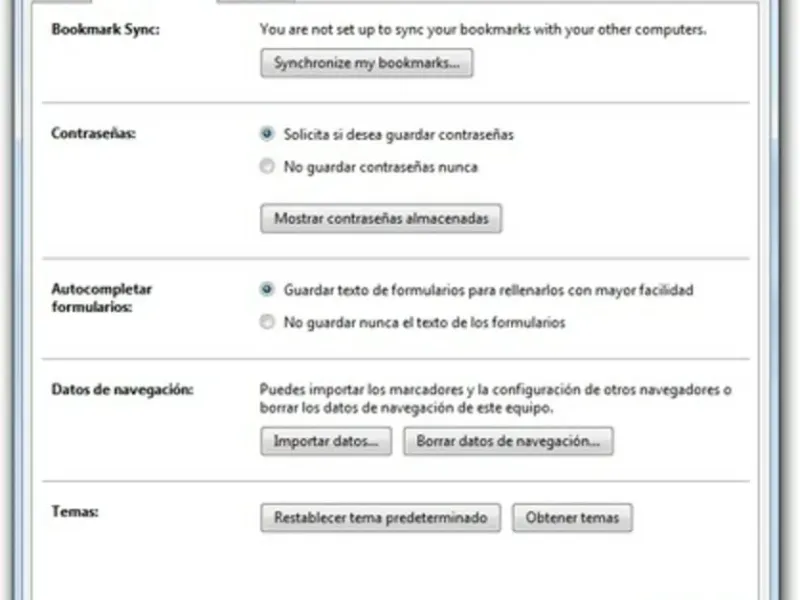The image size is (800, 600).
Task: Open 'Mostrar contraseñas almacenadas' stored passwords
Action: coord(381,219)
